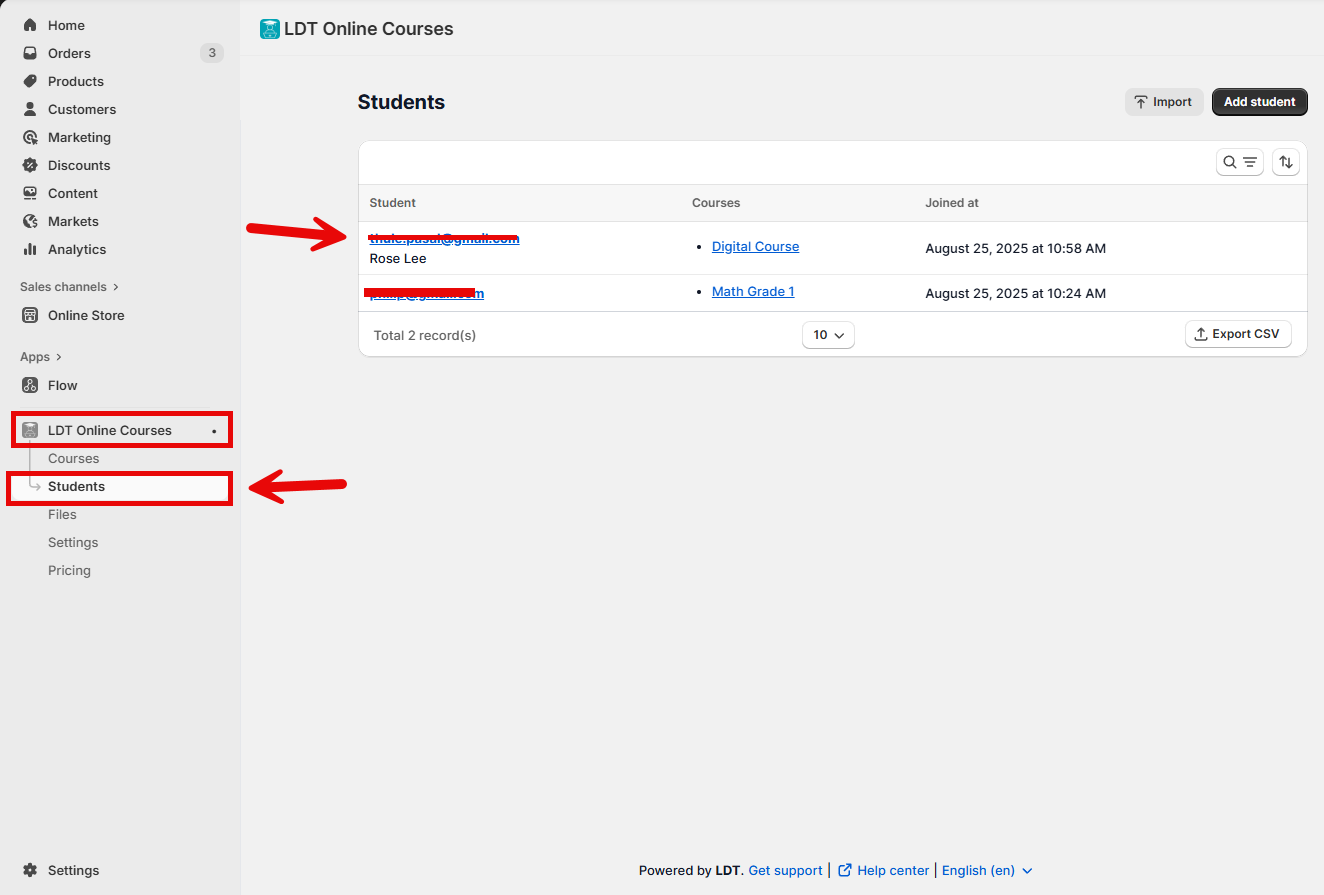The height and width of the screenshot is (895, 1324).
Task: Open the Digital Course link
Action: click(755, 247)
